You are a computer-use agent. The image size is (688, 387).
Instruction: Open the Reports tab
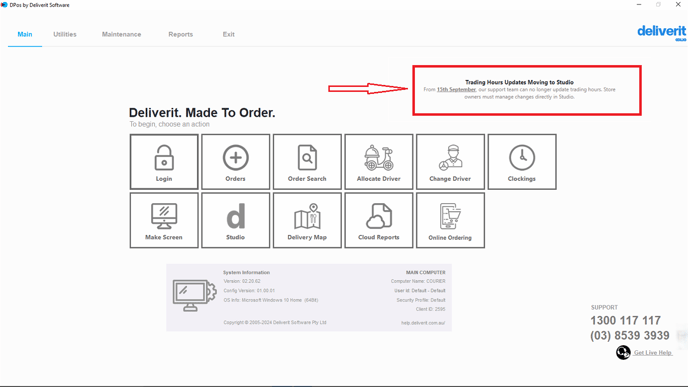click(181, 34)
